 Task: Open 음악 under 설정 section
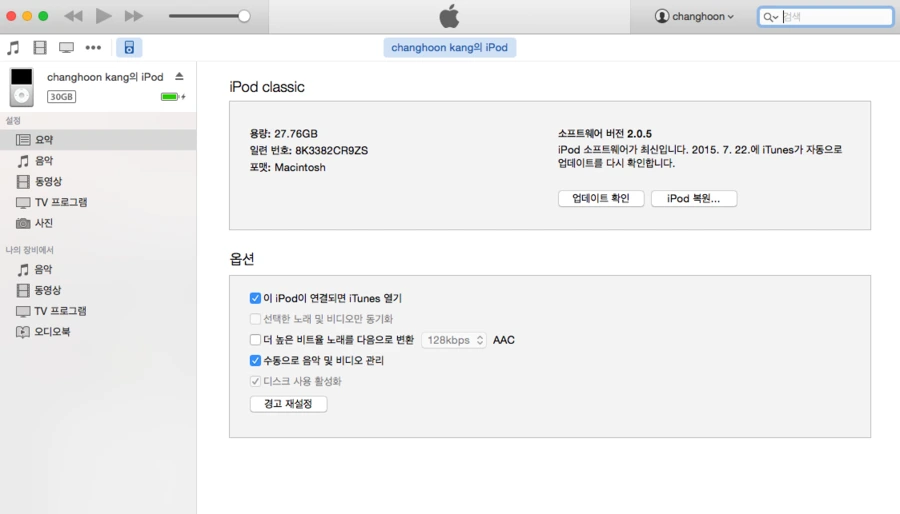(x=98, y=161)
